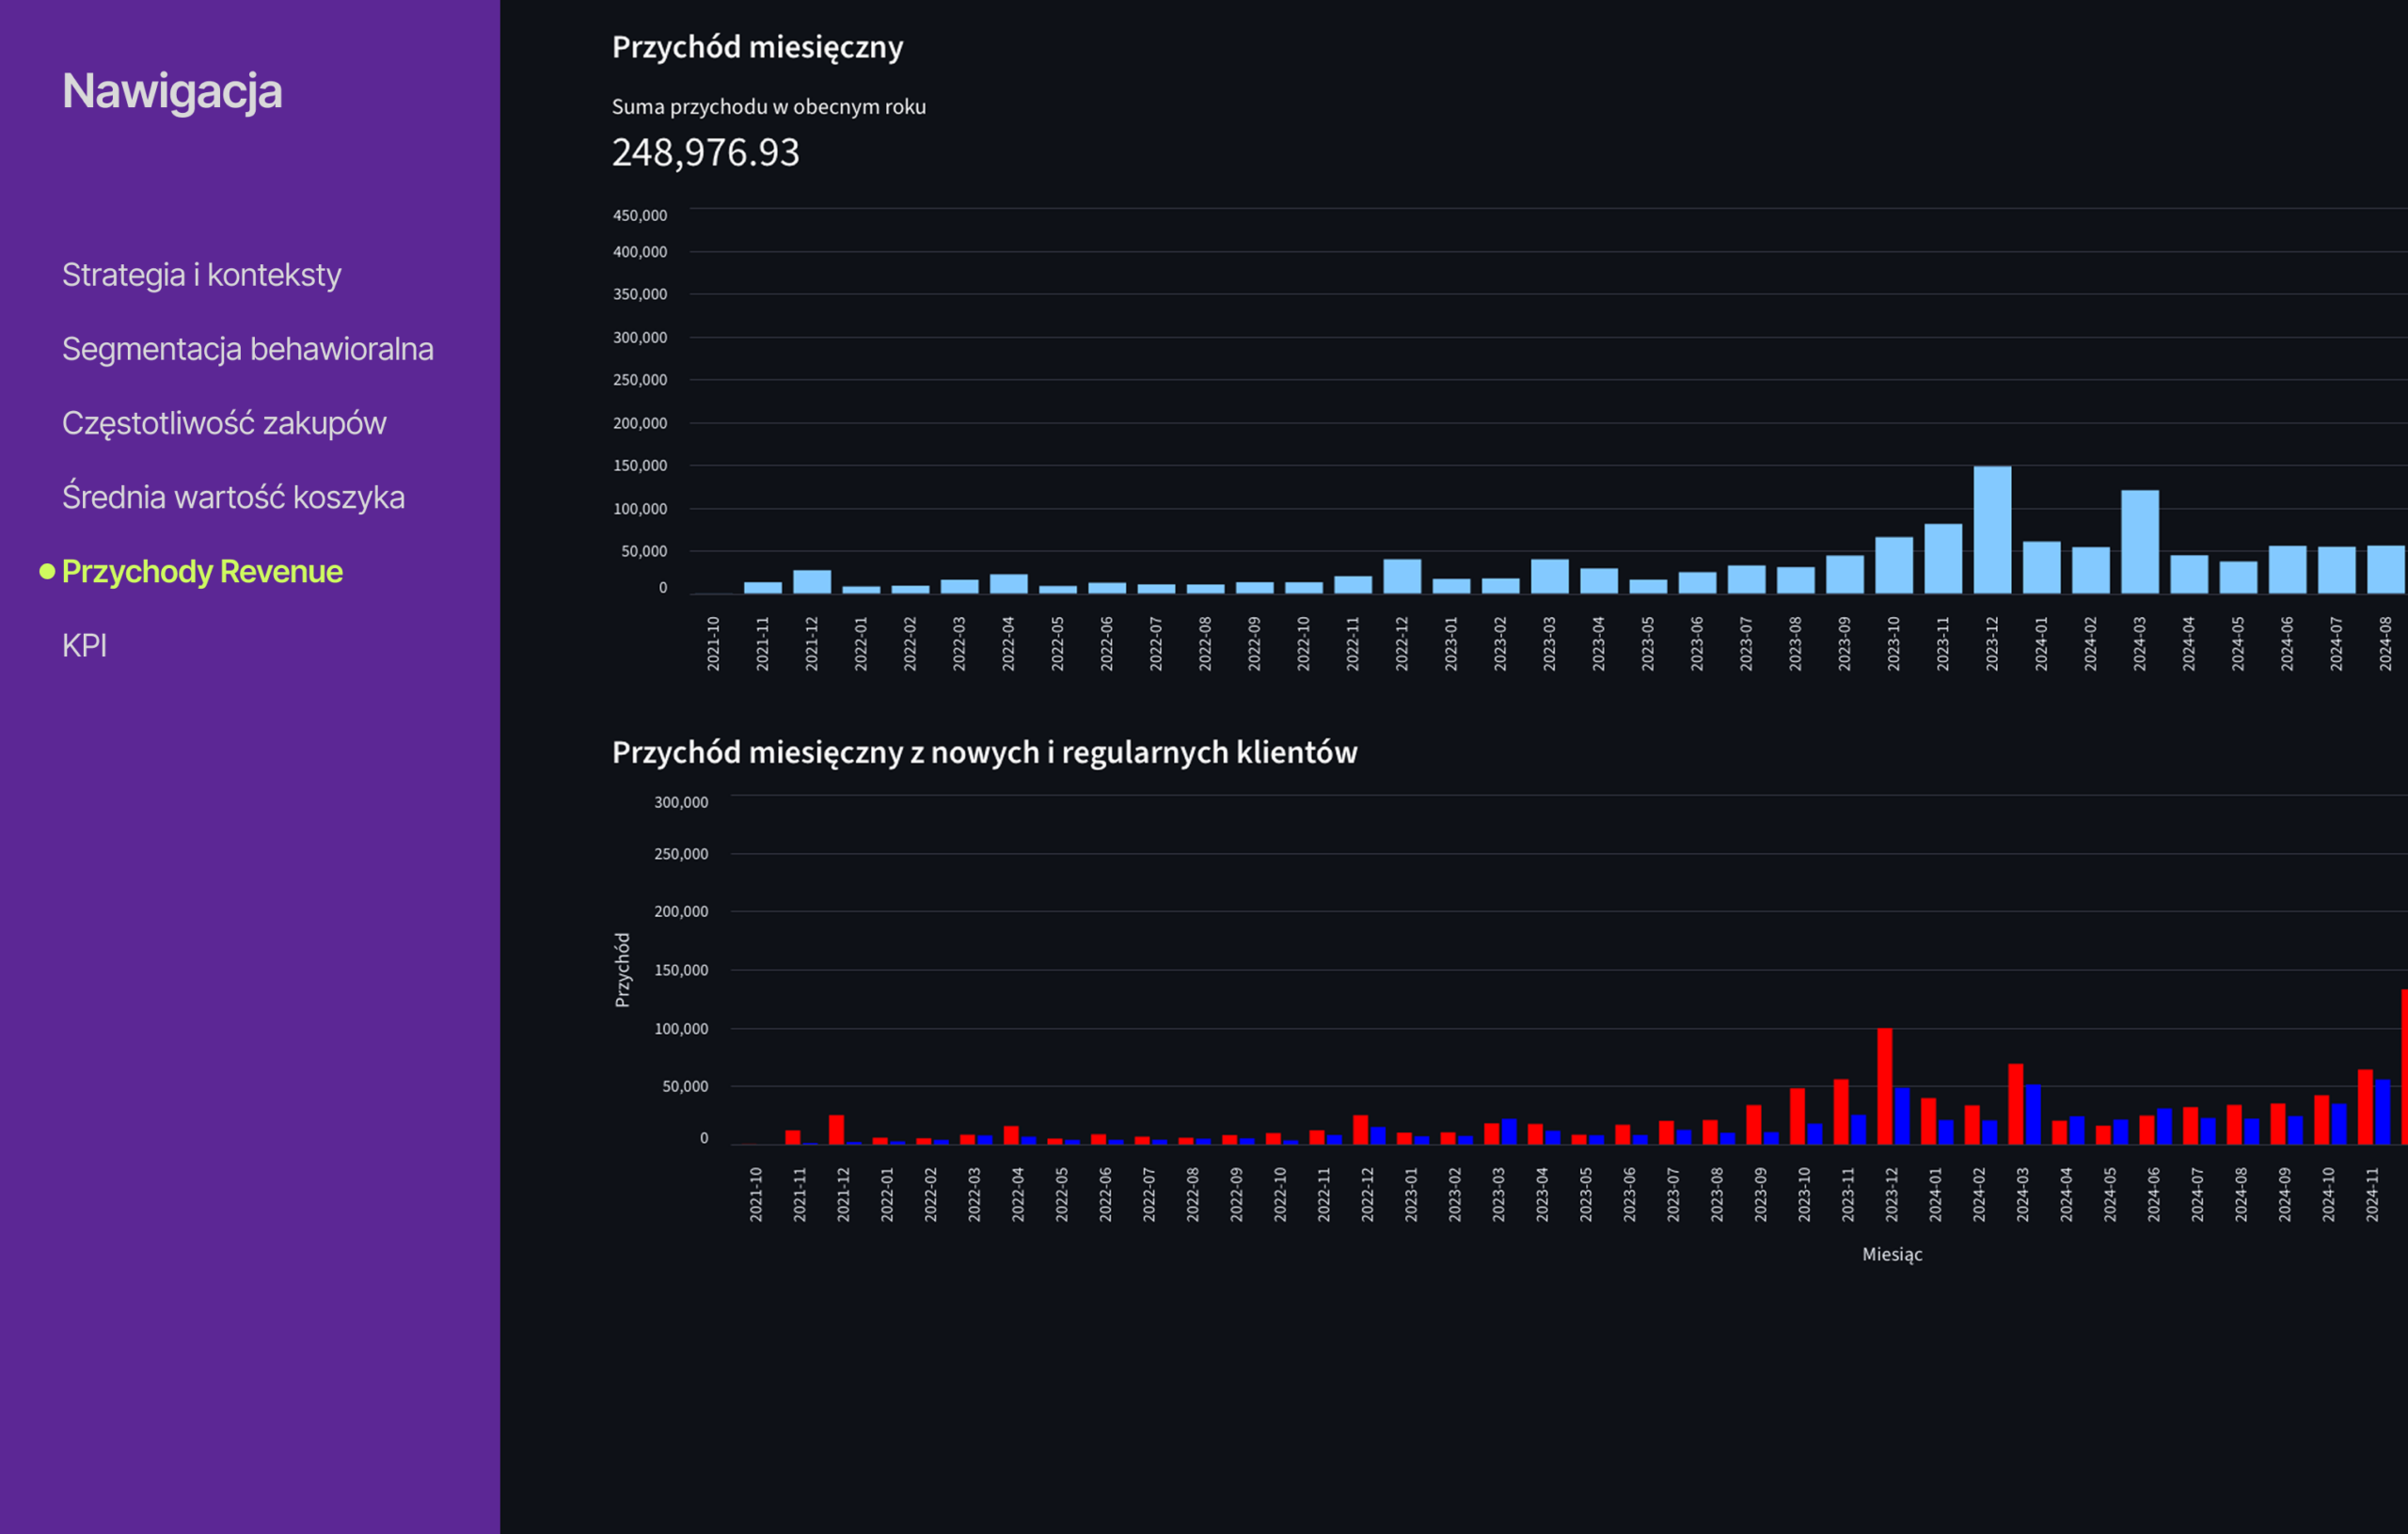
Task: Click the red 2024-11 bar in the lower chart
Action: [x=2365, y=1107]
